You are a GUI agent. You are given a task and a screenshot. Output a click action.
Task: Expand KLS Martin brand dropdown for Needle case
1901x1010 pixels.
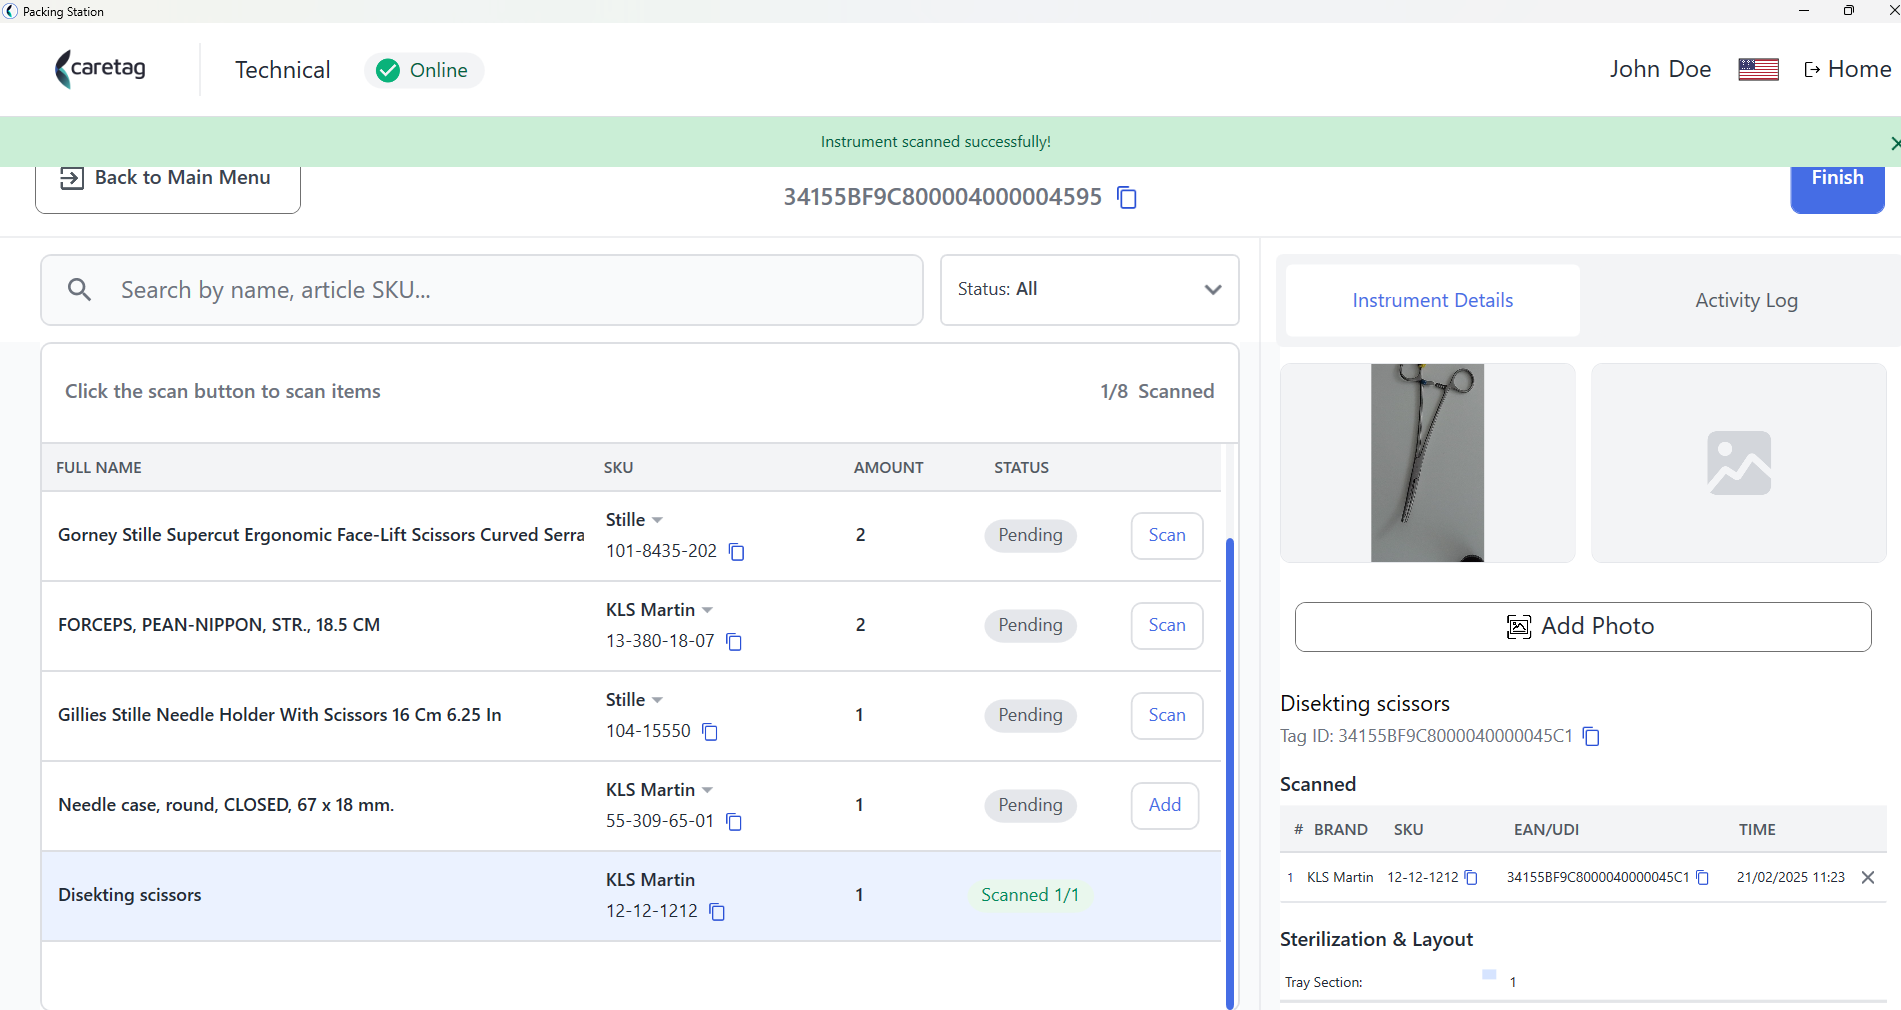pyautogui.click(x=707, y=790)
